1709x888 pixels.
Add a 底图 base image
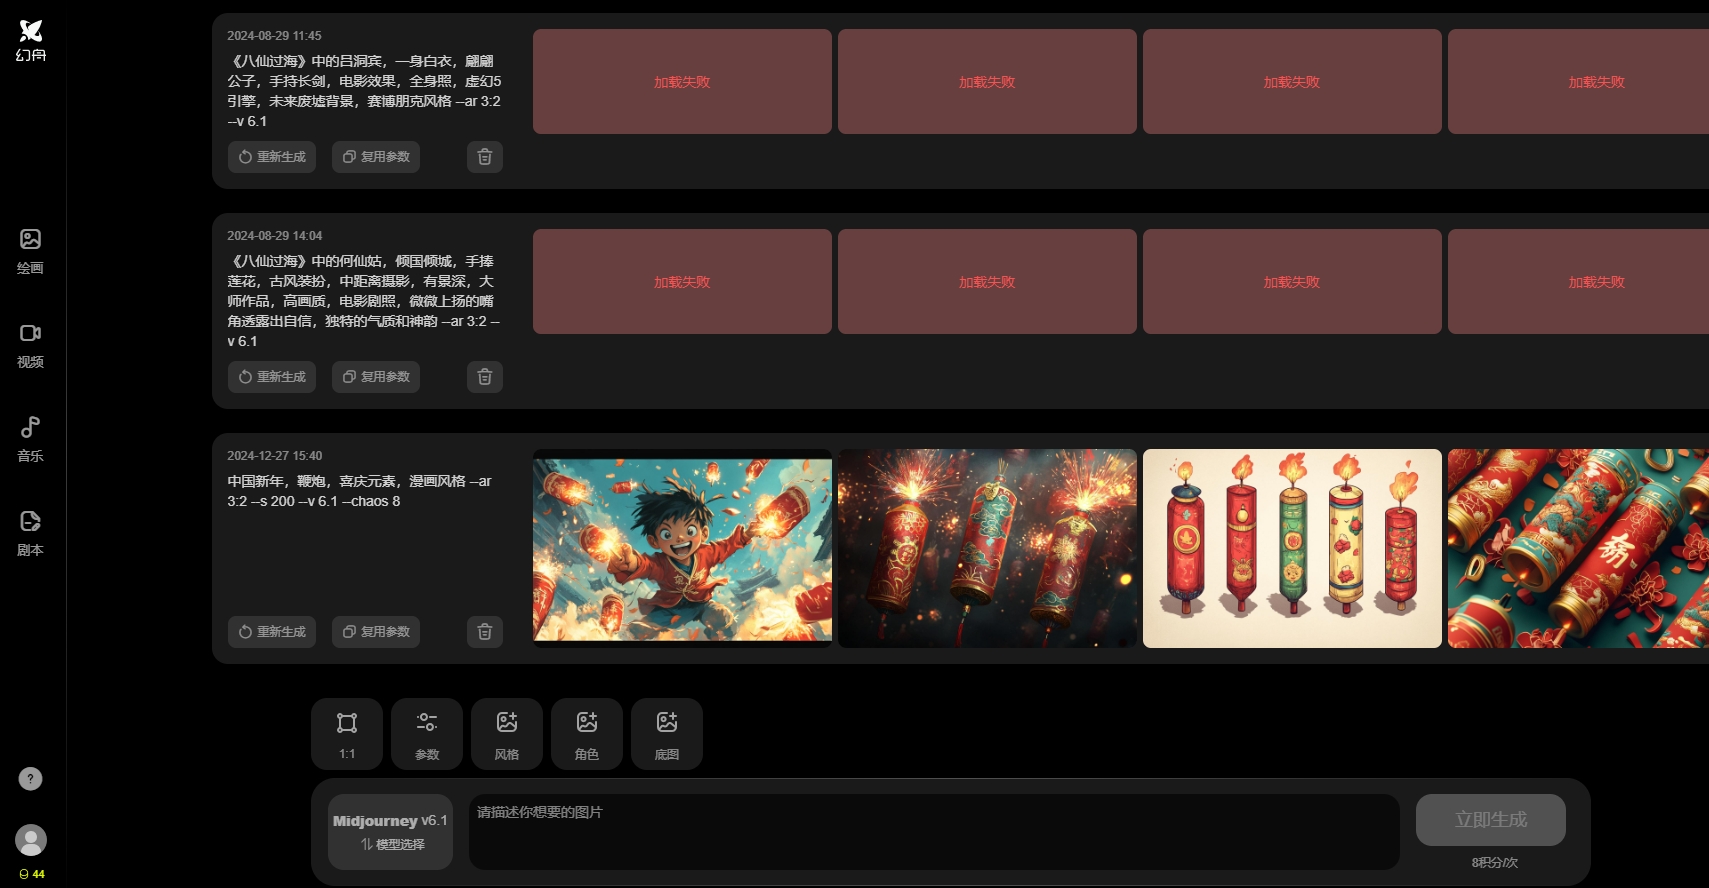[667, 734]
